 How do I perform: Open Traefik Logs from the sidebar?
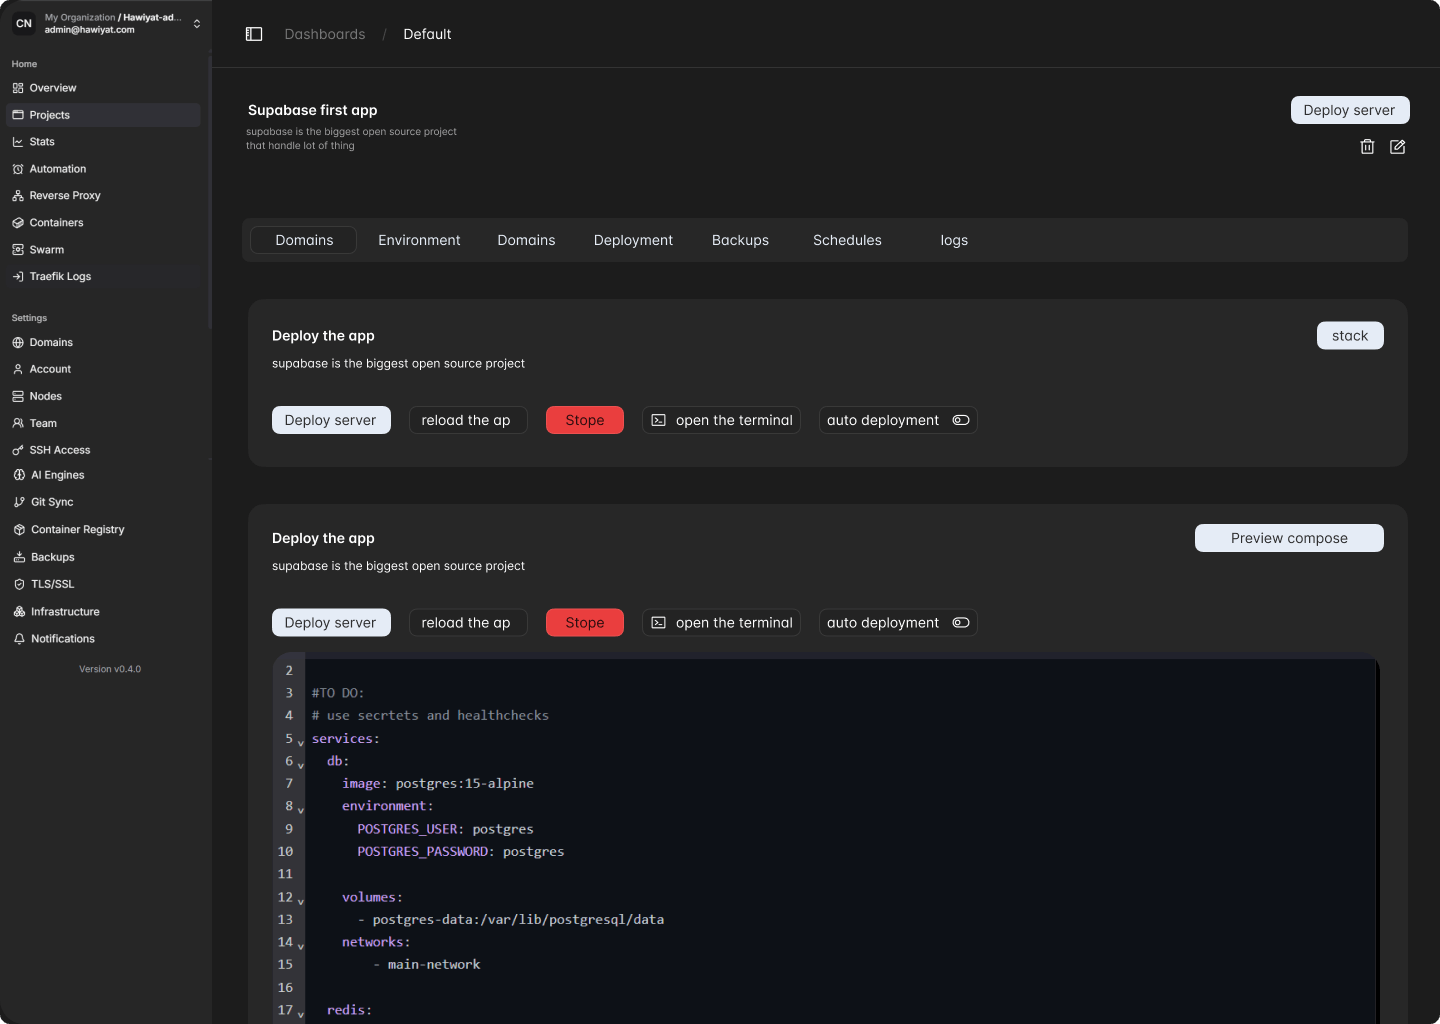tap(60, 276)
